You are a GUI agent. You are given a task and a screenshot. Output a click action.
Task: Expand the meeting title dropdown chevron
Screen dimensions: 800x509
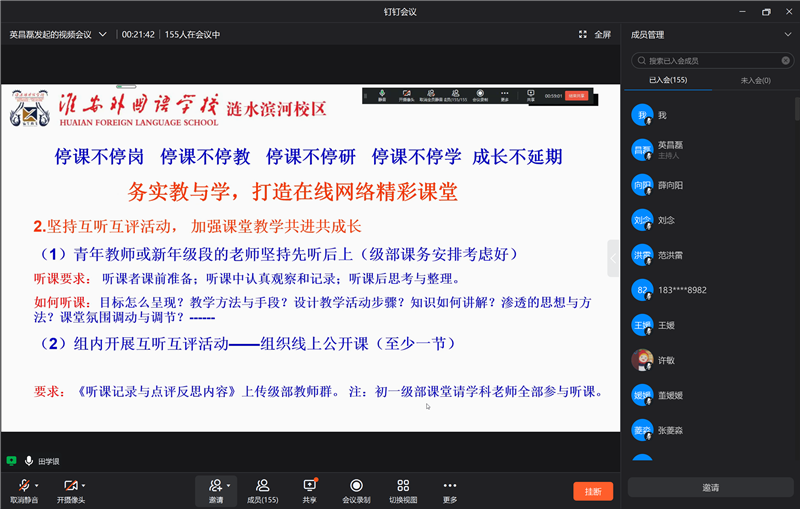pyautogui.click(x=101, y=34)
